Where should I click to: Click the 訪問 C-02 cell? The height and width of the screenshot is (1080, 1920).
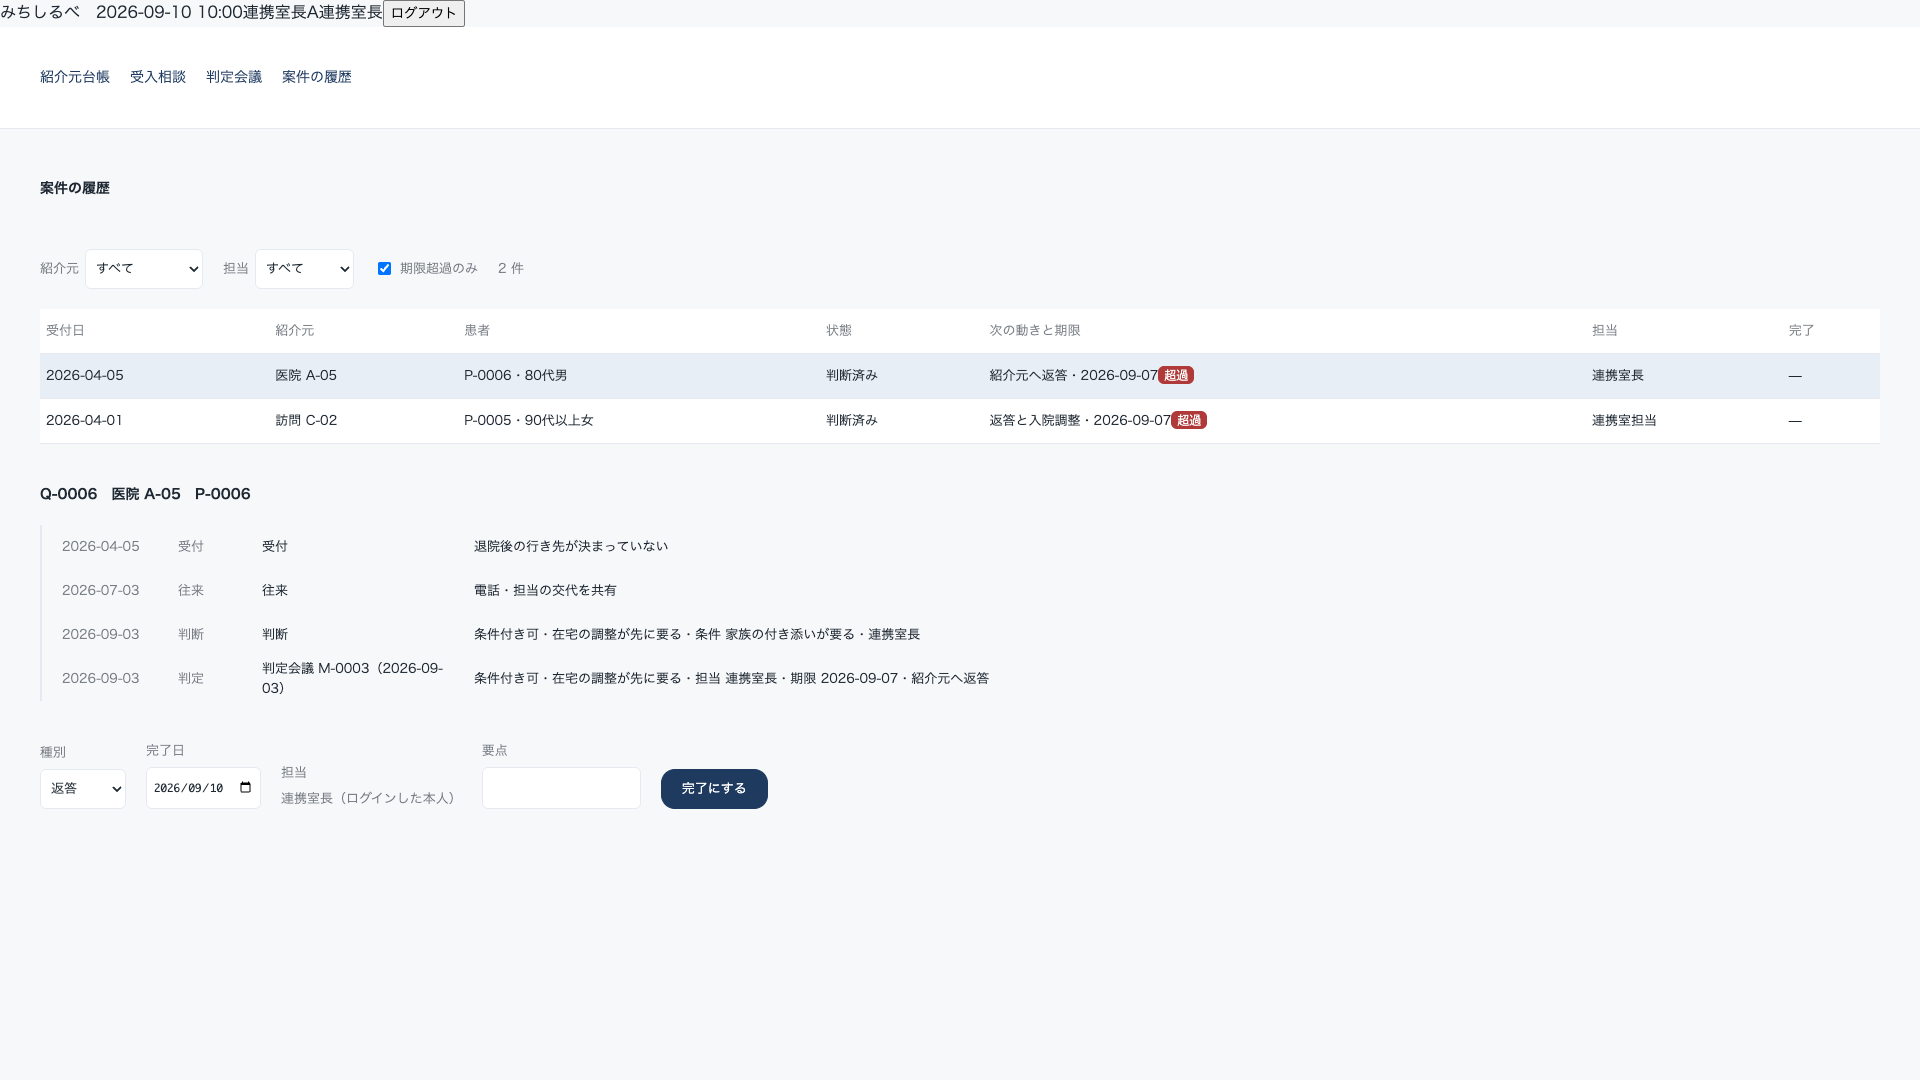(x=306, y=421)
